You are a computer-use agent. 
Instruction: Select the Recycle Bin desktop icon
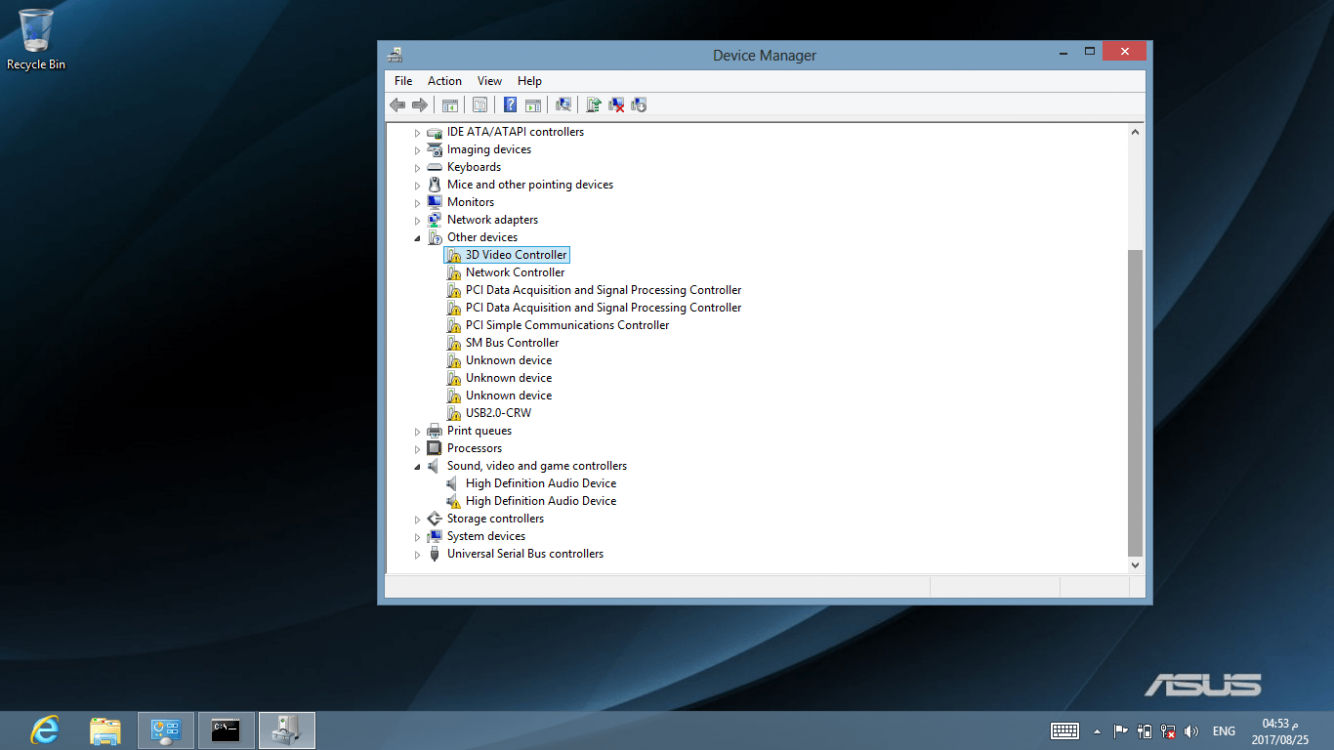click(x=36, y=40)
